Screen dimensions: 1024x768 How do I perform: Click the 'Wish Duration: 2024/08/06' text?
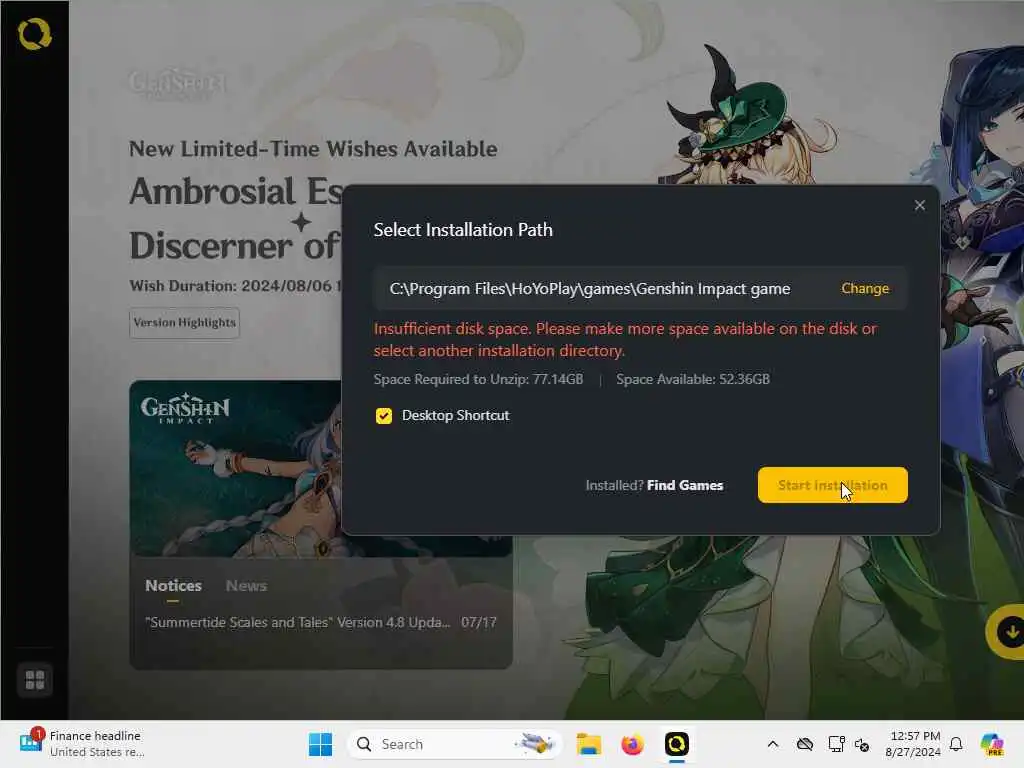235,286
